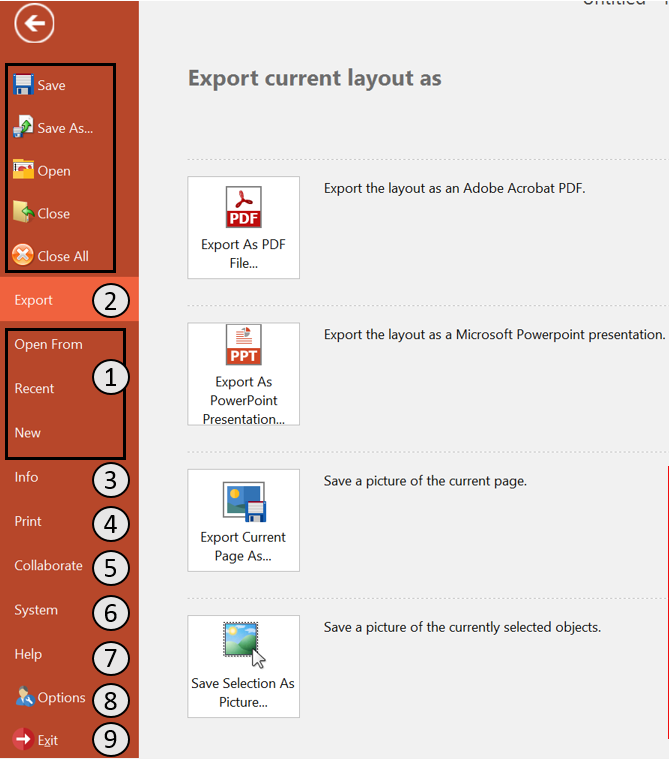Go to the Print section
The width and height of the screenshot is (669, 759).
[28, 521]
